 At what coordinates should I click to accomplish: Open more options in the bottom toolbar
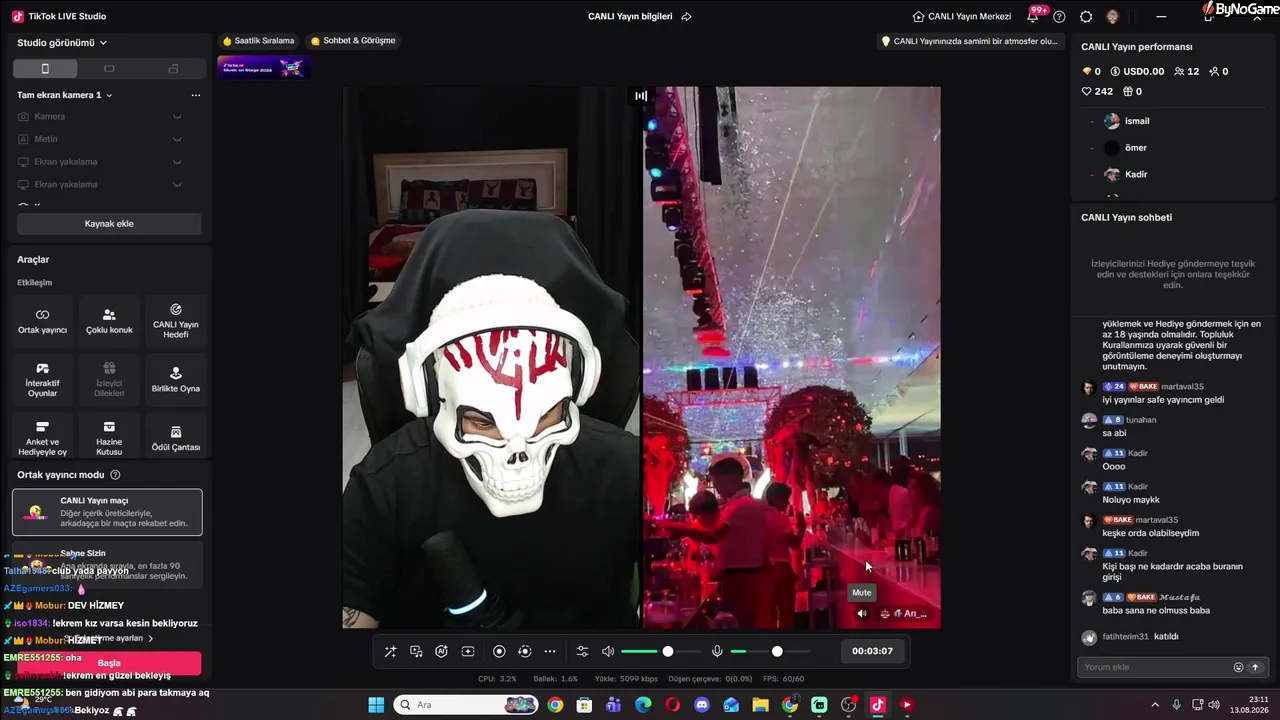550,651
